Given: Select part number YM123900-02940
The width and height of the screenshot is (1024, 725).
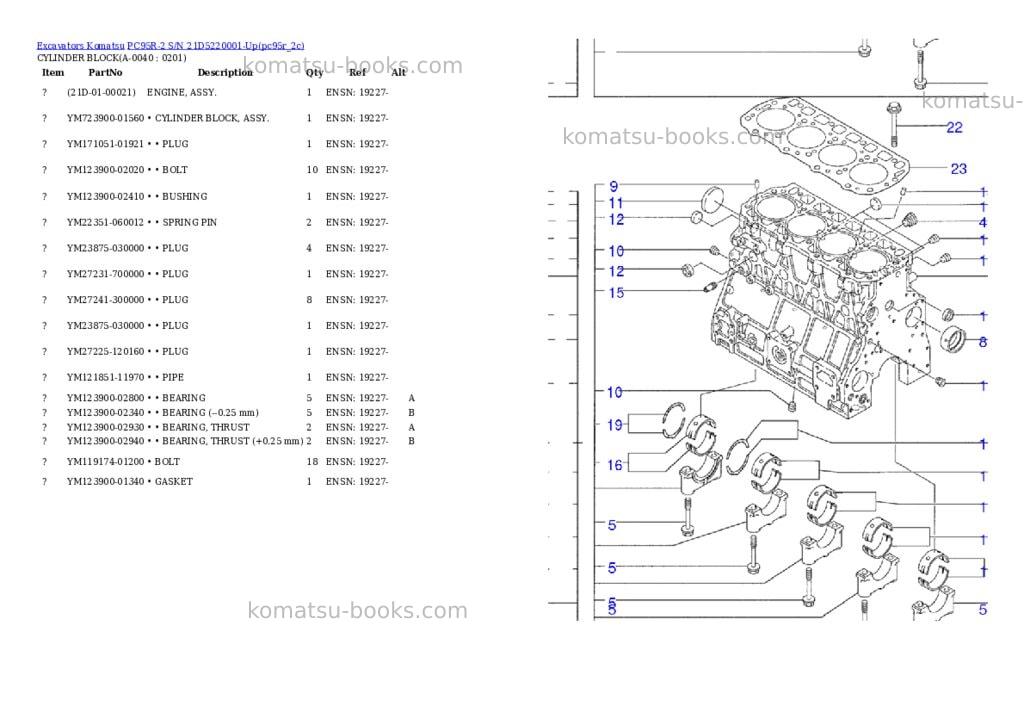Looking at the screenshot, I should coord(105,441).
